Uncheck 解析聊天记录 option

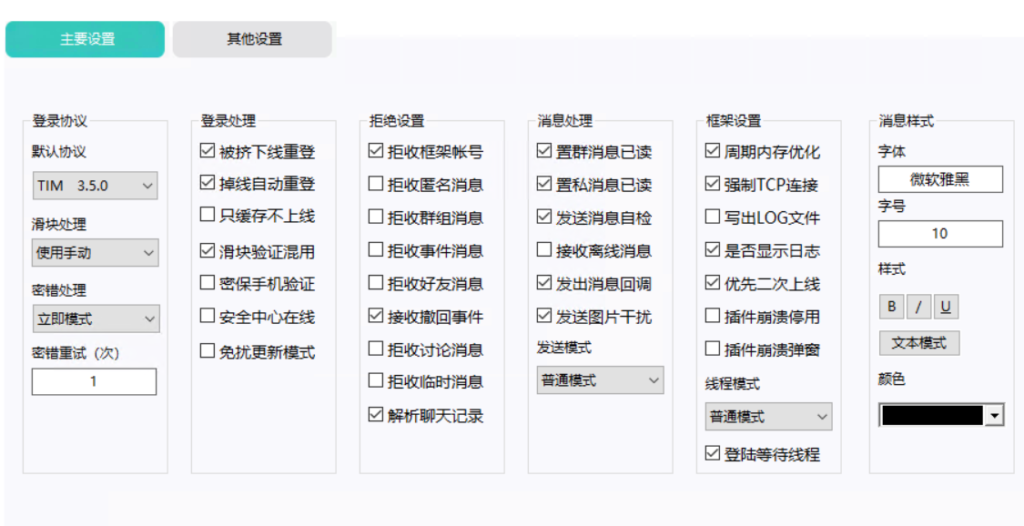376,415
